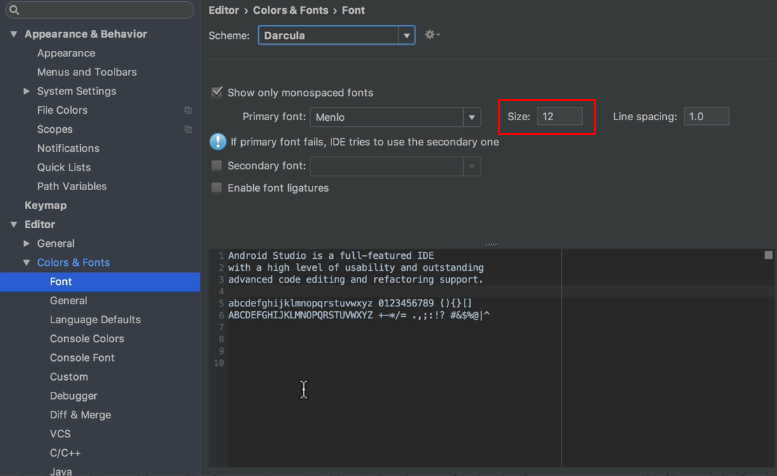Click preview line 'advanced code editing'
Screen dimensions: 777x476
tap(355, 279)
